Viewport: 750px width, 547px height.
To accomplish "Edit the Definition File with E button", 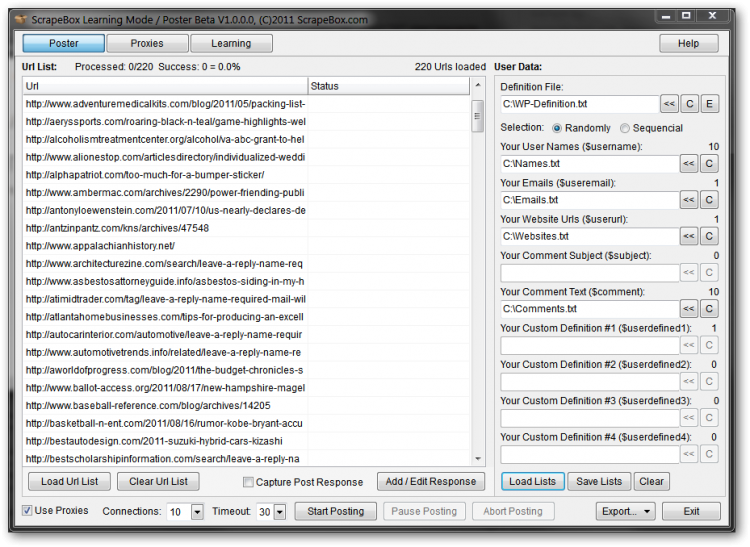I will point(709,104).
